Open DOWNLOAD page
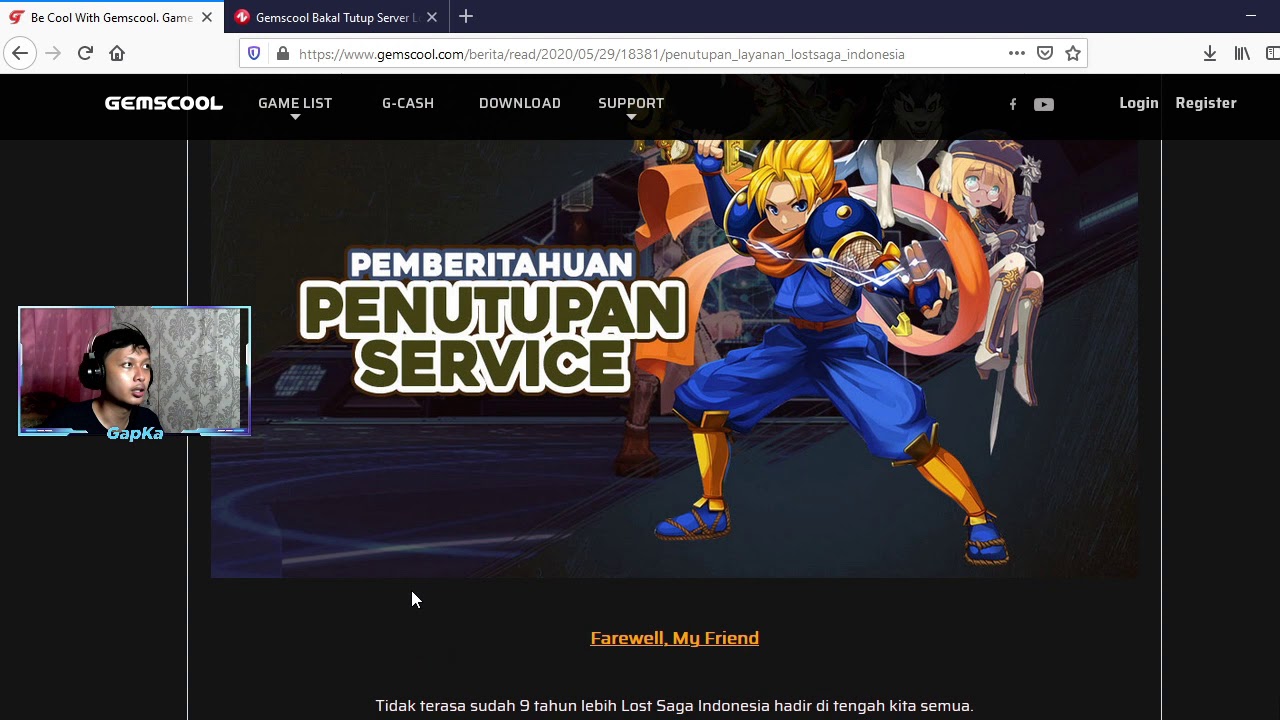This screenshot has height=720, width=1280. (520, 103)
